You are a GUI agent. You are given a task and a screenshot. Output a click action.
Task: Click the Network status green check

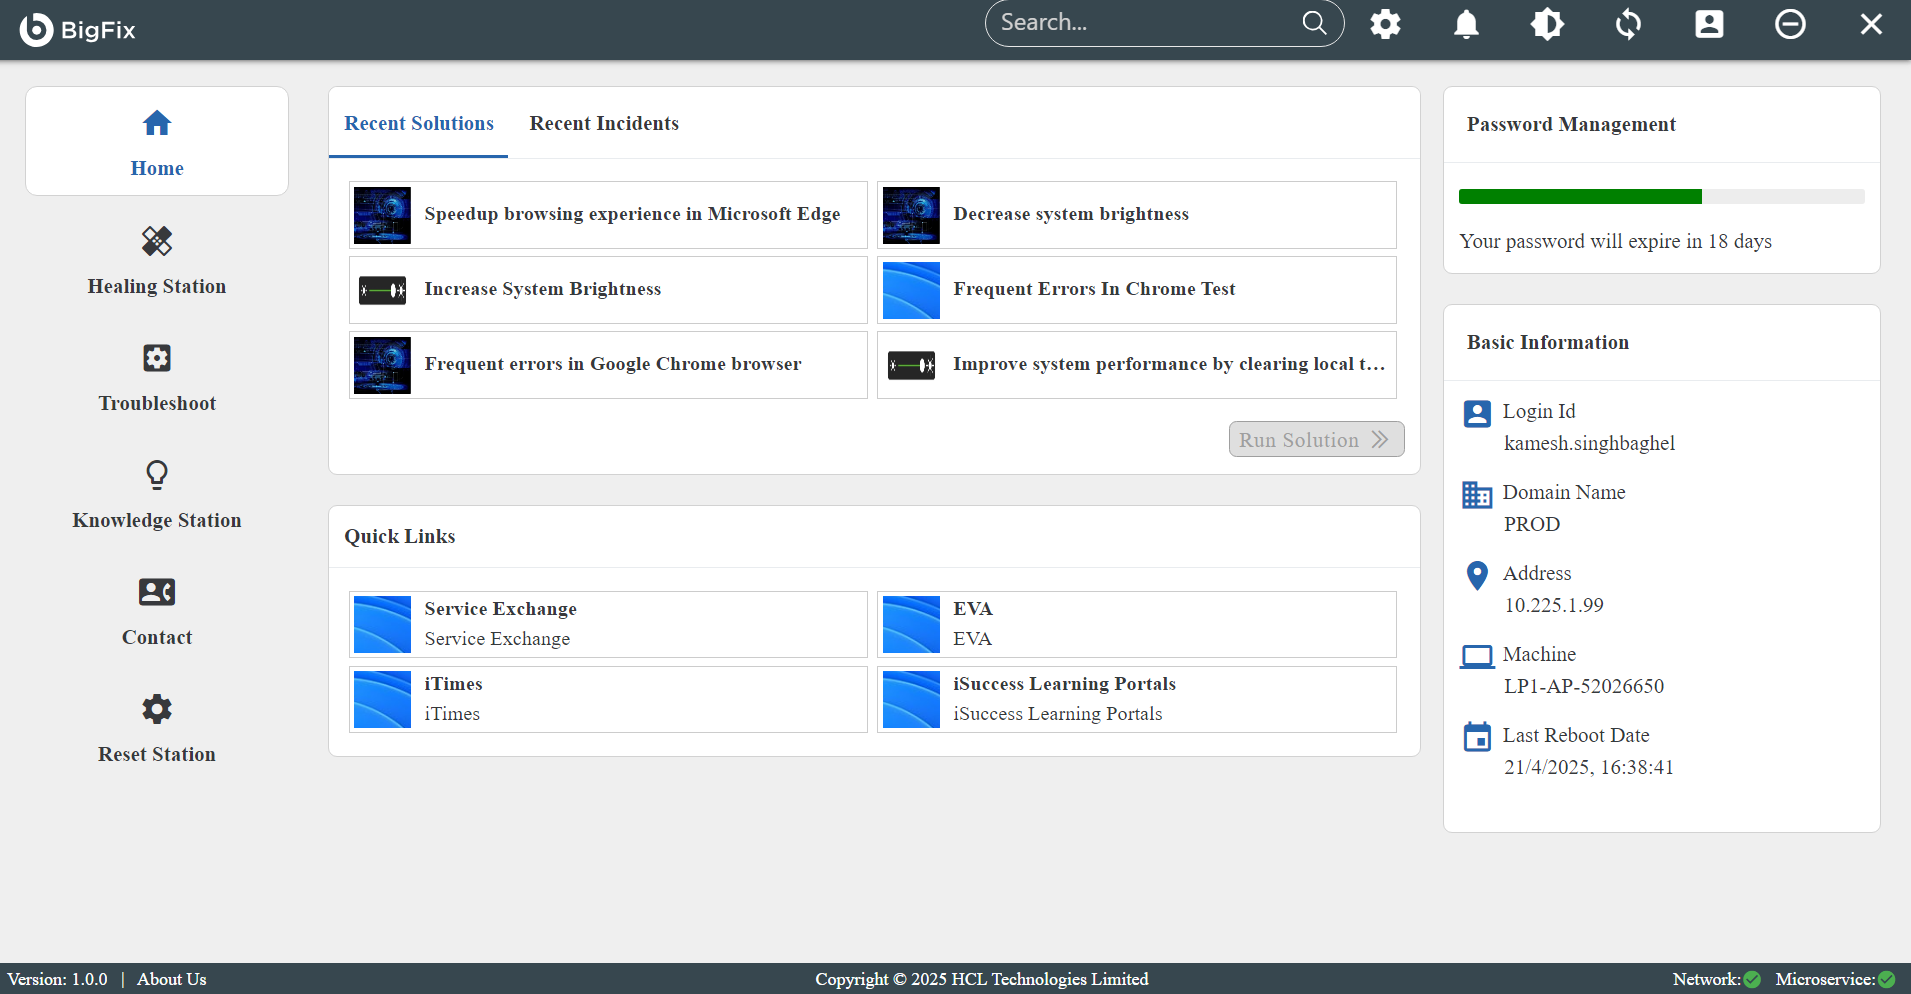pos(1752,980)
